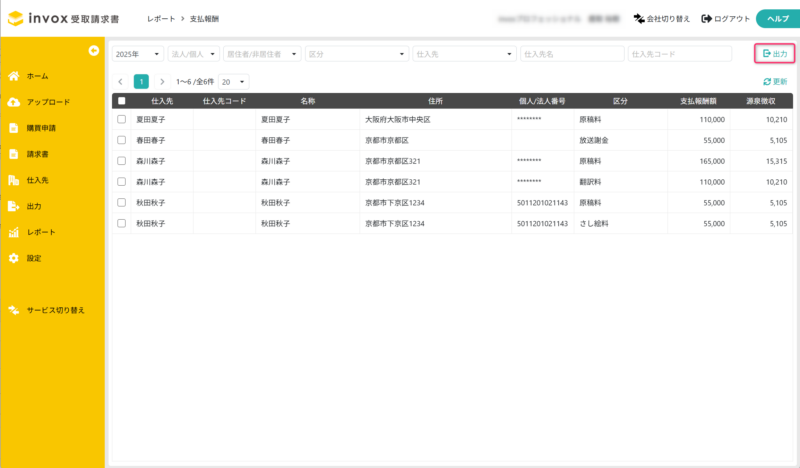Open レポート in the sidebar menu

click(41, 232)
